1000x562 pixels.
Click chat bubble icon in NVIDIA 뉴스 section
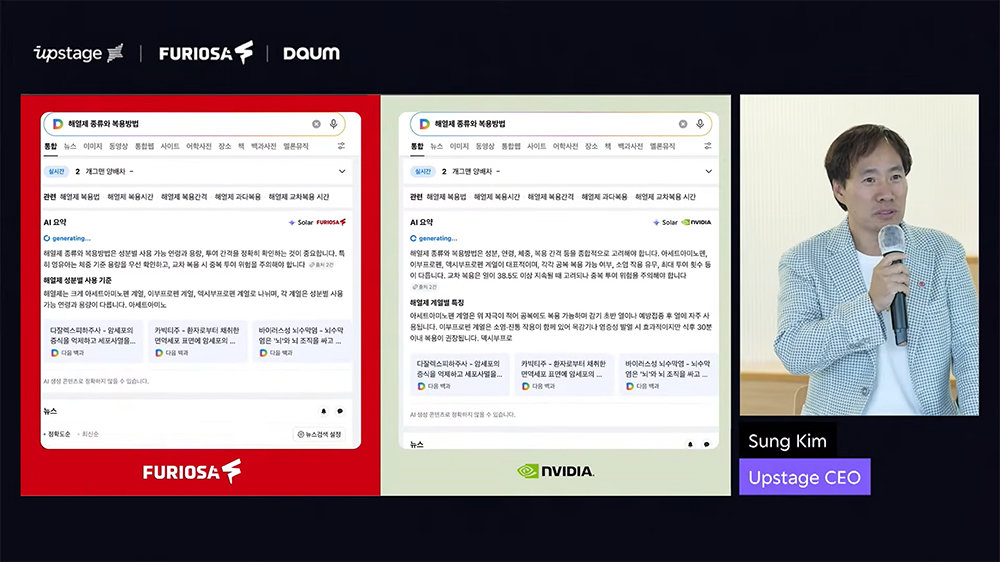click(x=707, y=445)
